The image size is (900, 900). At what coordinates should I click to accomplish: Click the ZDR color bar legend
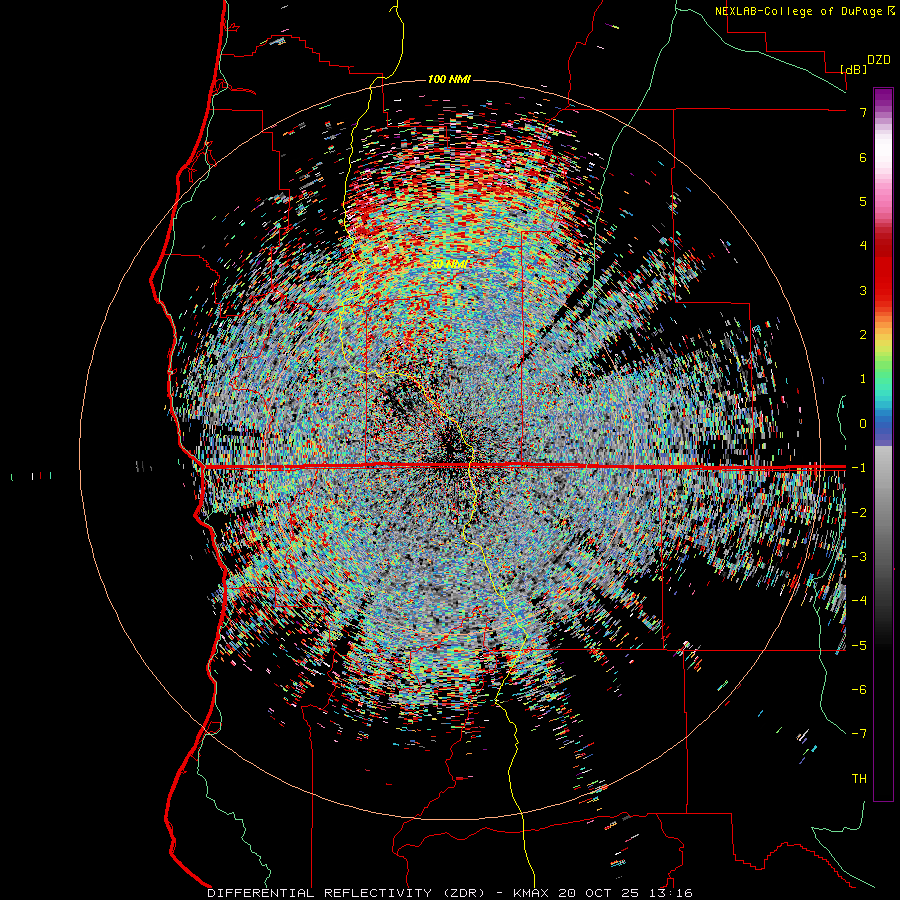point(883,444)
